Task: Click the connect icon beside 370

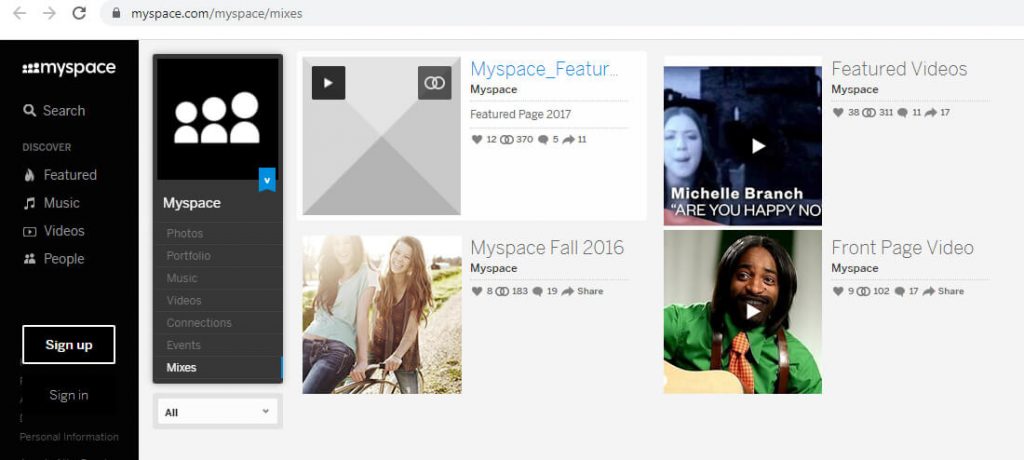Action: (507, 139)
